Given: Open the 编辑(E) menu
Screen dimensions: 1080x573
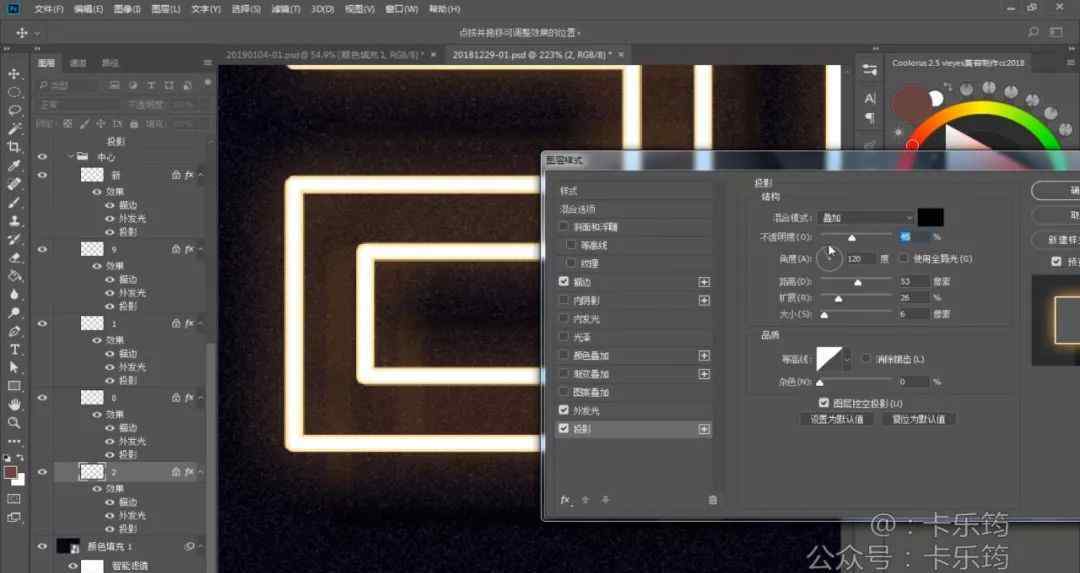Looking at the screenshot, I should pos(88,9).
